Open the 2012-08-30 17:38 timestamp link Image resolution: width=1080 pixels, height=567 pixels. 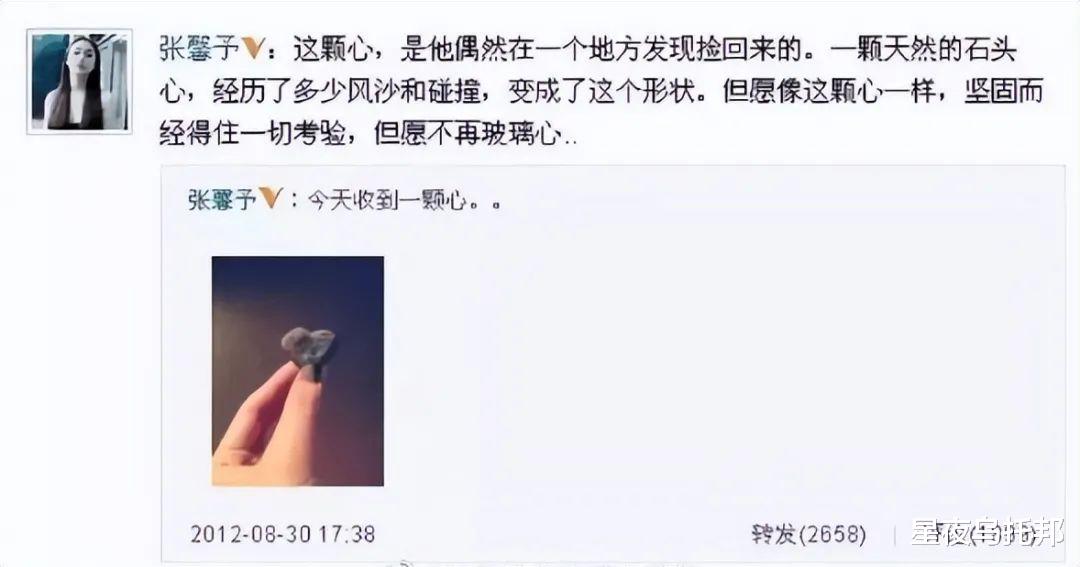pos(282,534)
